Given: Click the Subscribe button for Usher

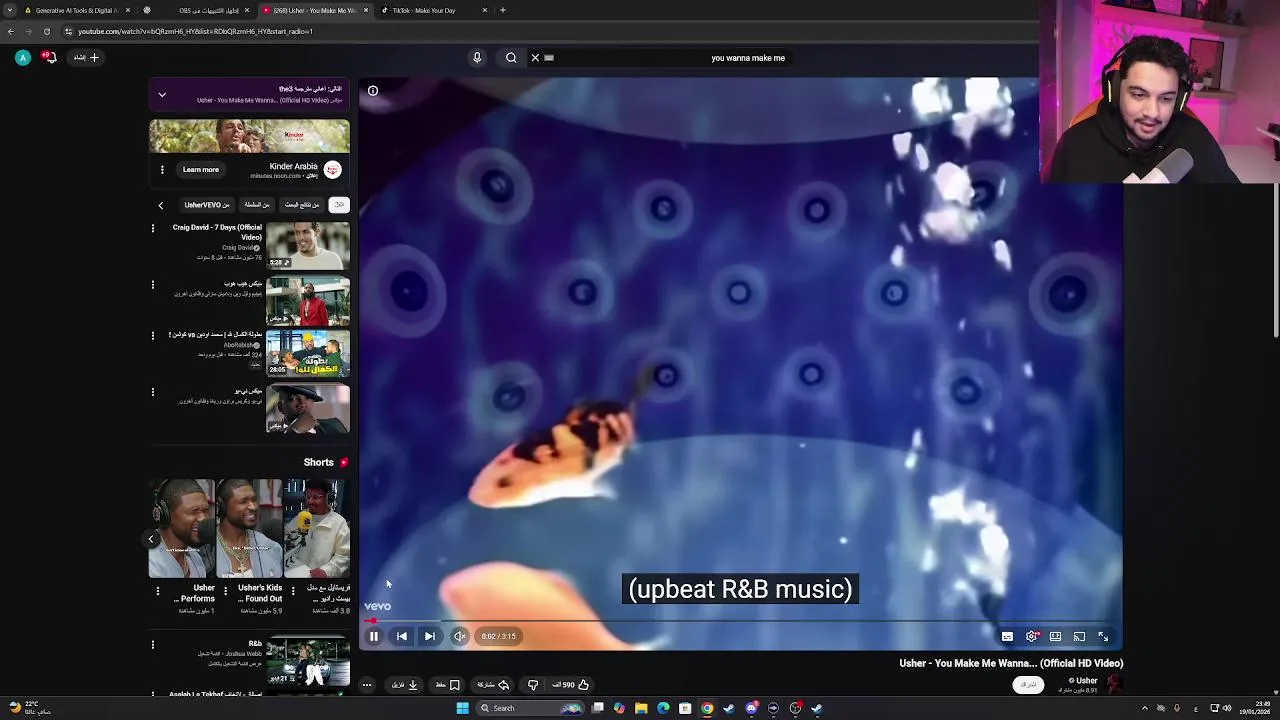Looking at the screenshot, I should pos(1028,684).
